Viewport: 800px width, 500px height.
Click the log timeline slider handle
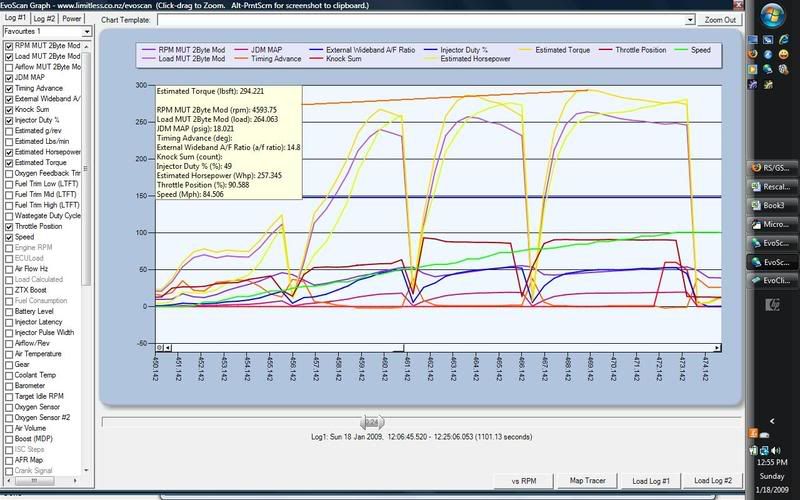coord(370,422)
